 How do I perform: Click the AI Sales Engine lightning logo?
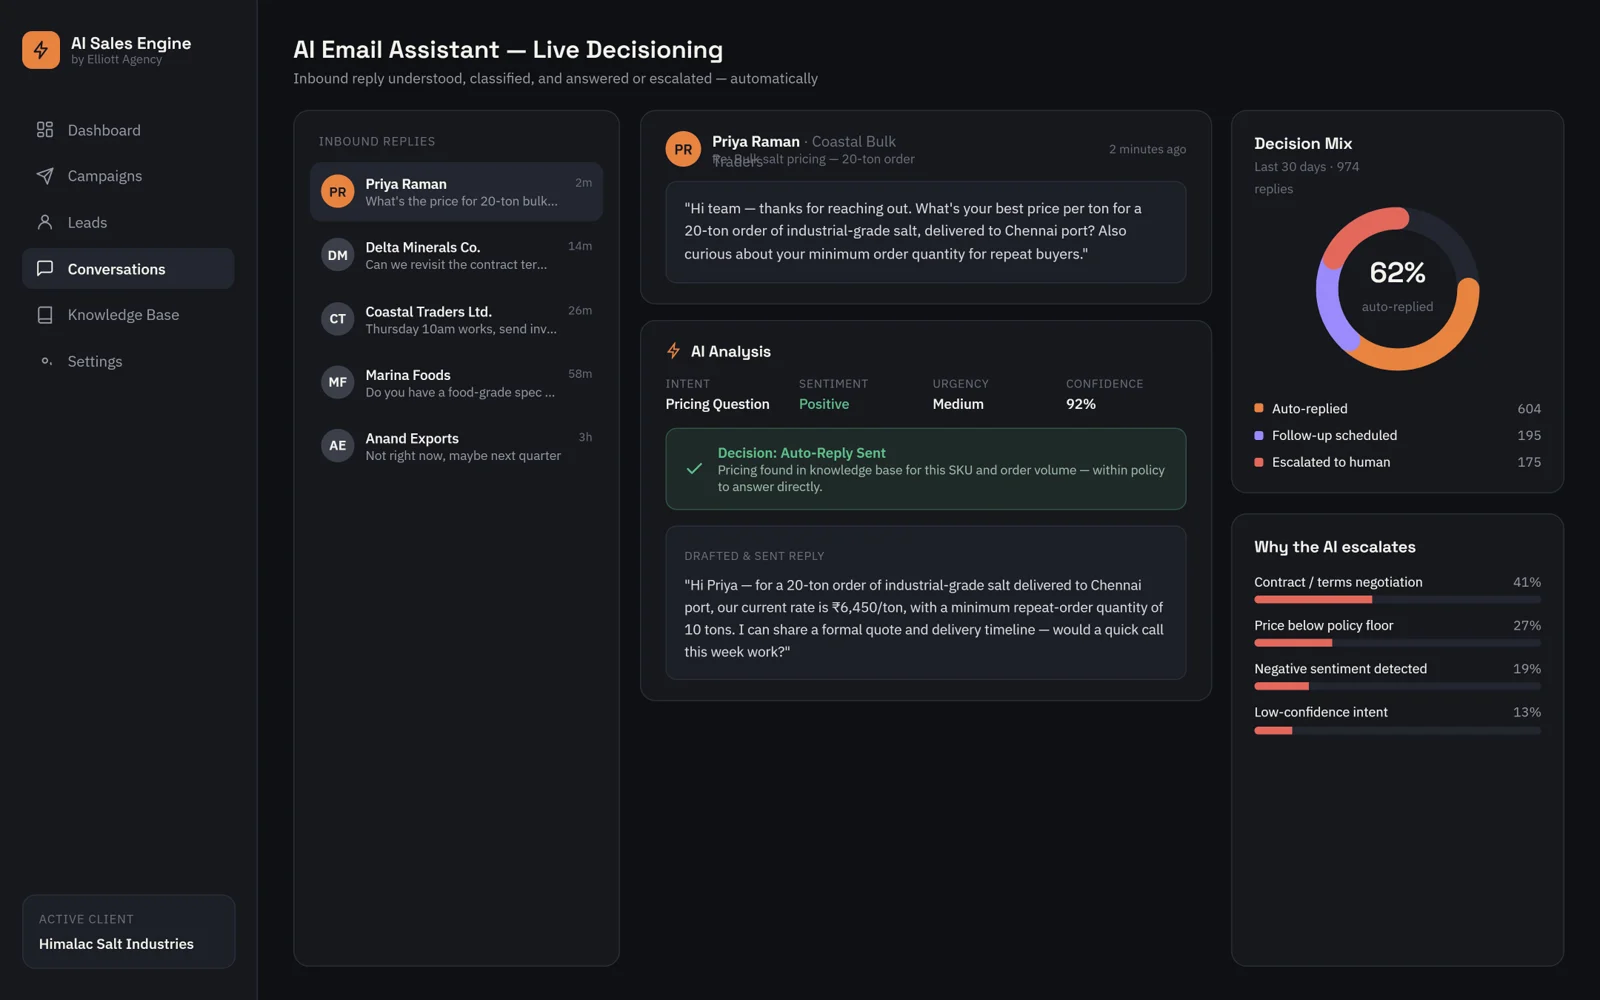(41, 50)
